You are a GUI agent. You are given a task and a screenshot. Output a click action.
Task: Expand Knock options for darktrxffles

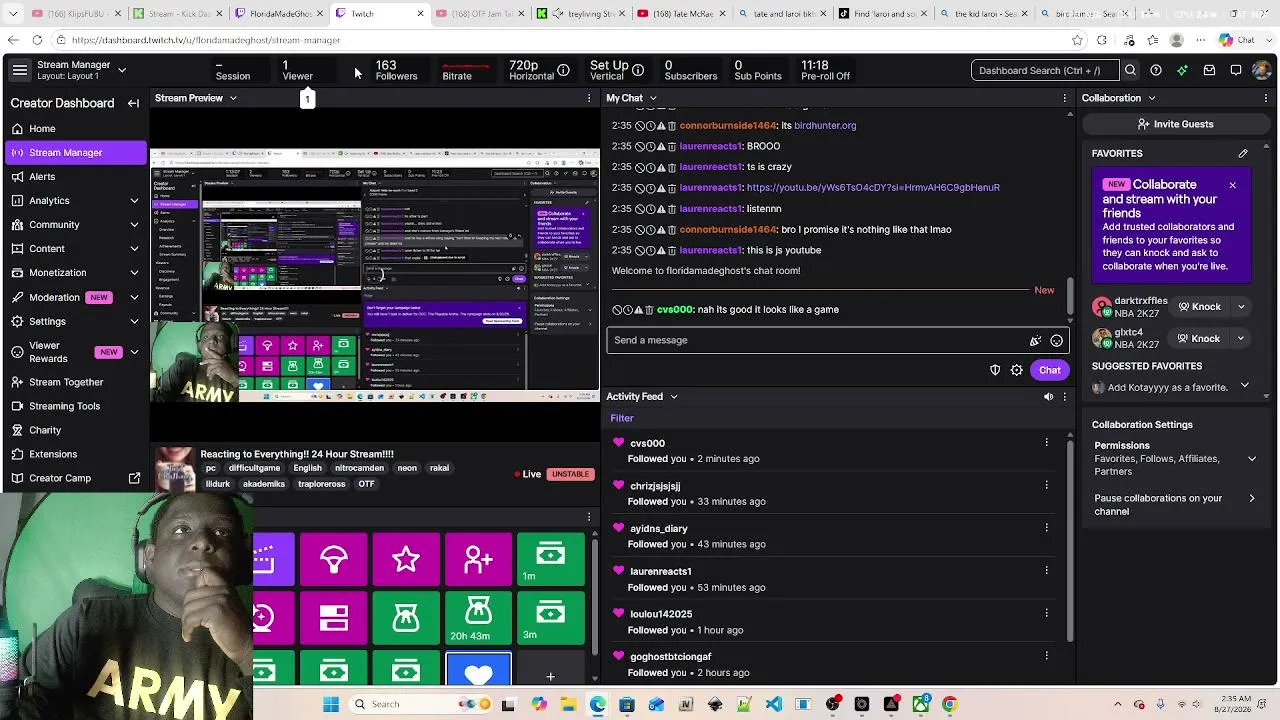click(x=1241, y=307)
